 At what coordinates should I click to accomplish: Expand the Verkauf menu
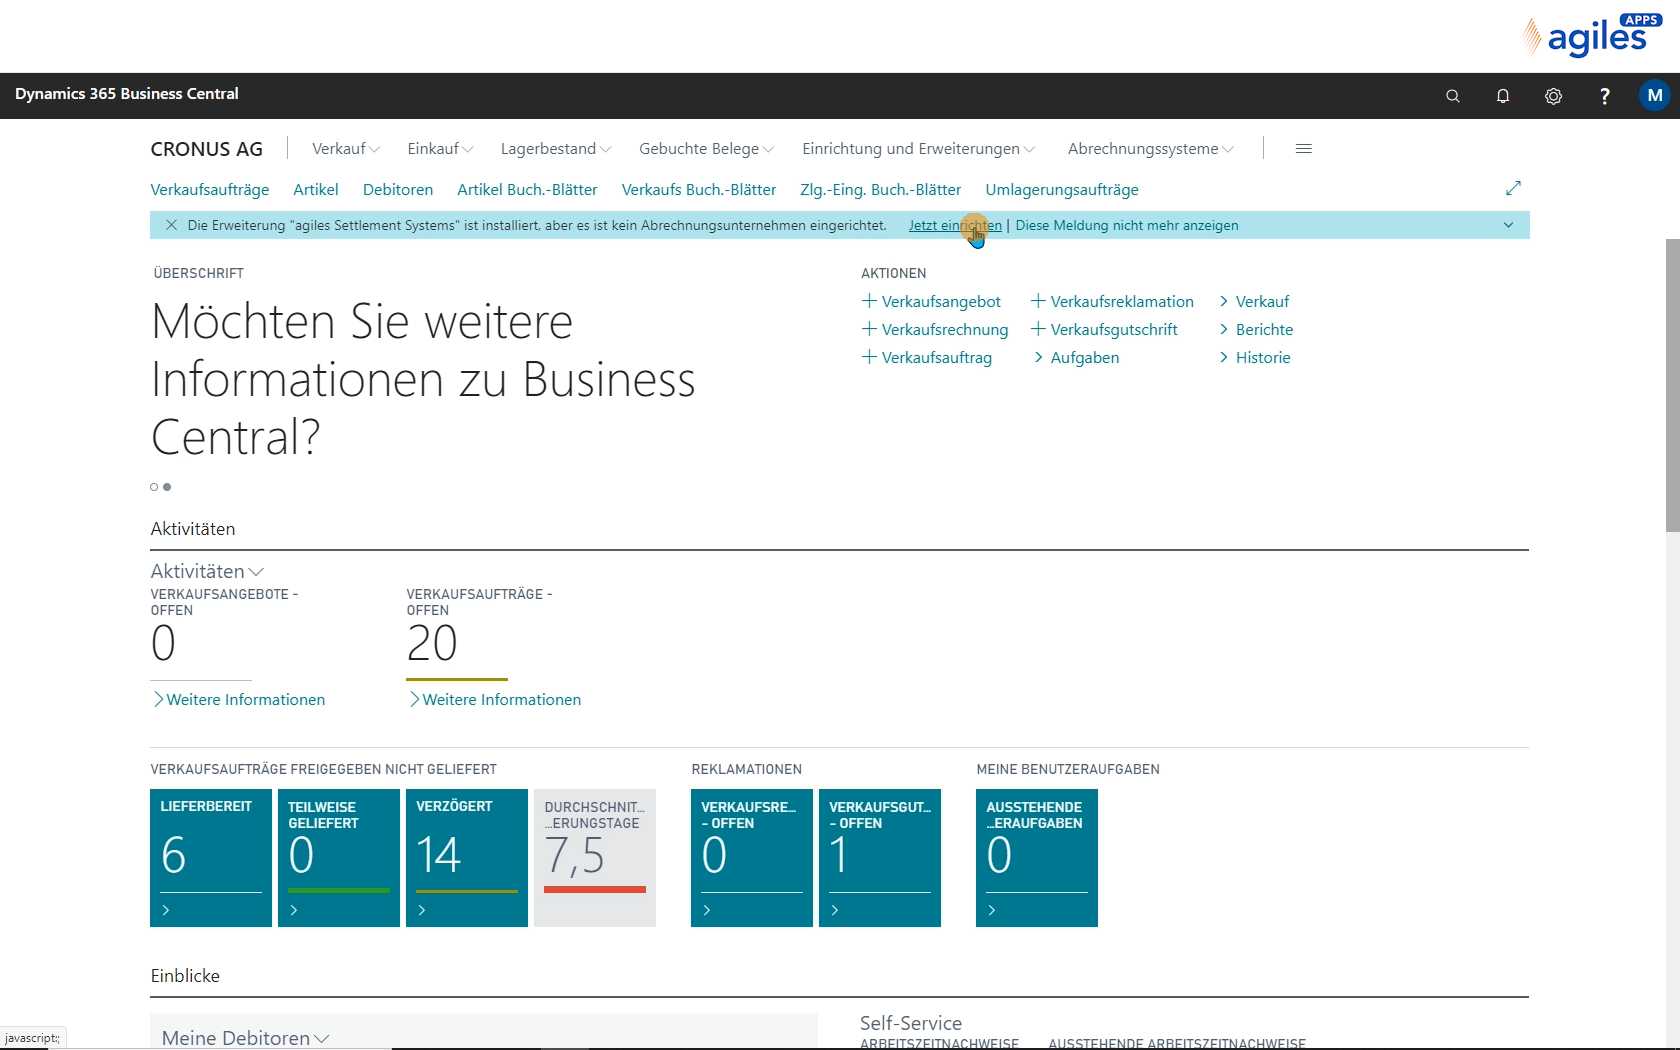click(x=346, y=148)
